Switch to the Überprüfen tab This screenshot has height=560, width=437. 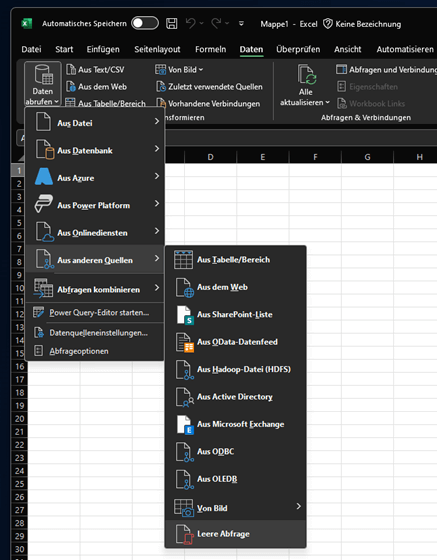298,49
